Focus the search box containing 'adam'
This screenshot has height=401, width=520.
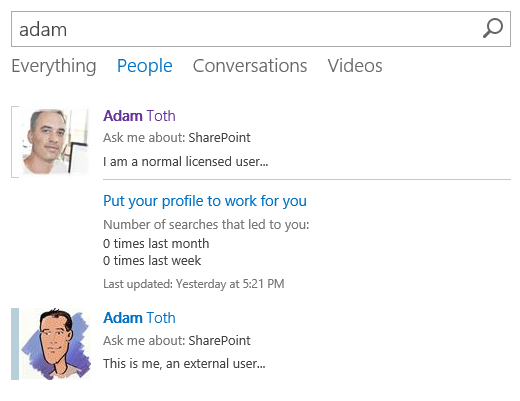261,29
